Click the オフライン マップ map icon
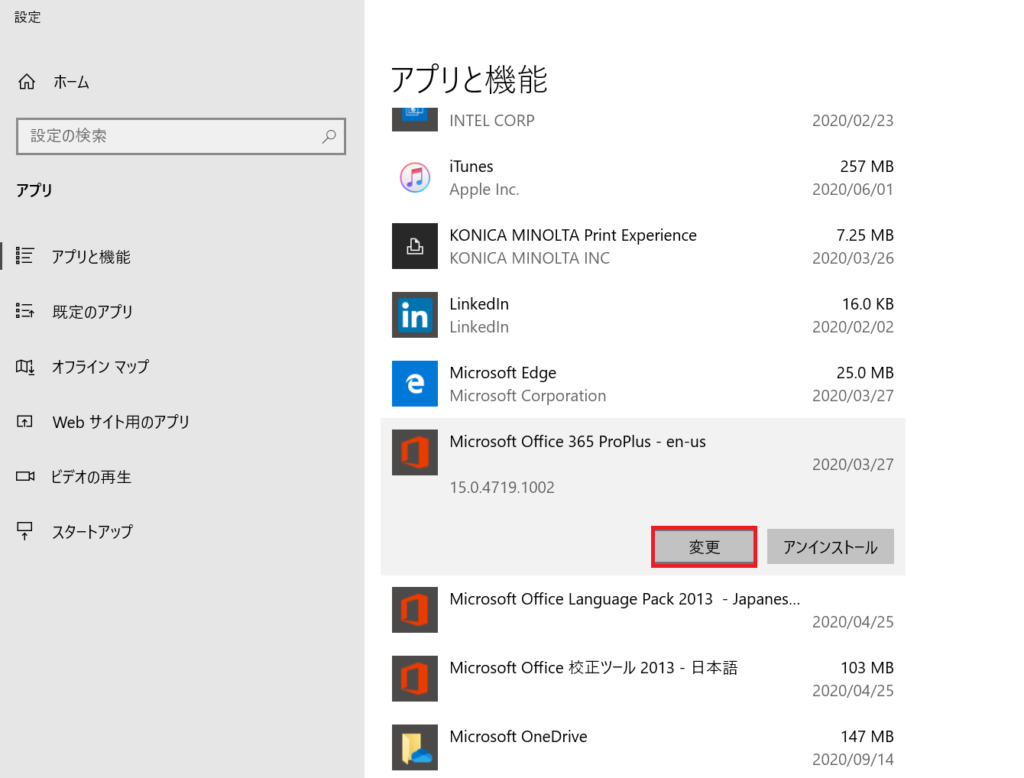This screenshot has height=778, width=1024. click(25, 366)
